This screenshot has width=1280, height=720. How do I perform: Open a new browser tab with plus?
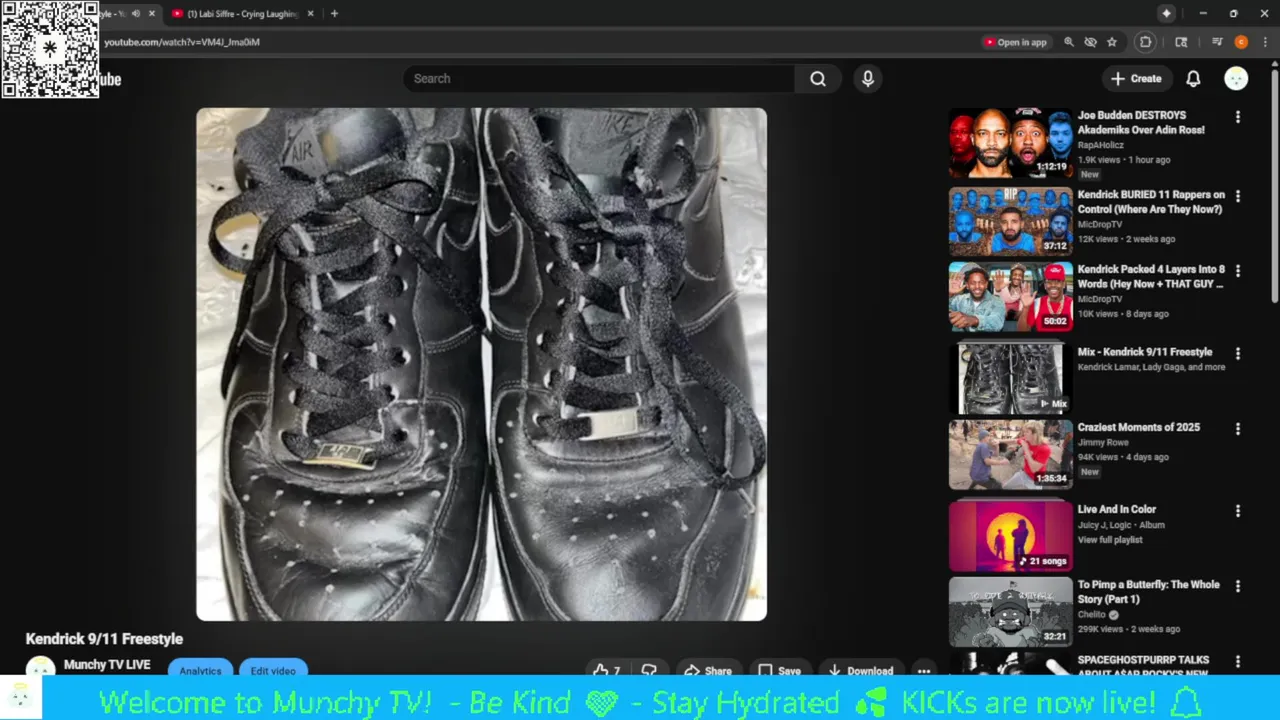[x=334, y=14]
